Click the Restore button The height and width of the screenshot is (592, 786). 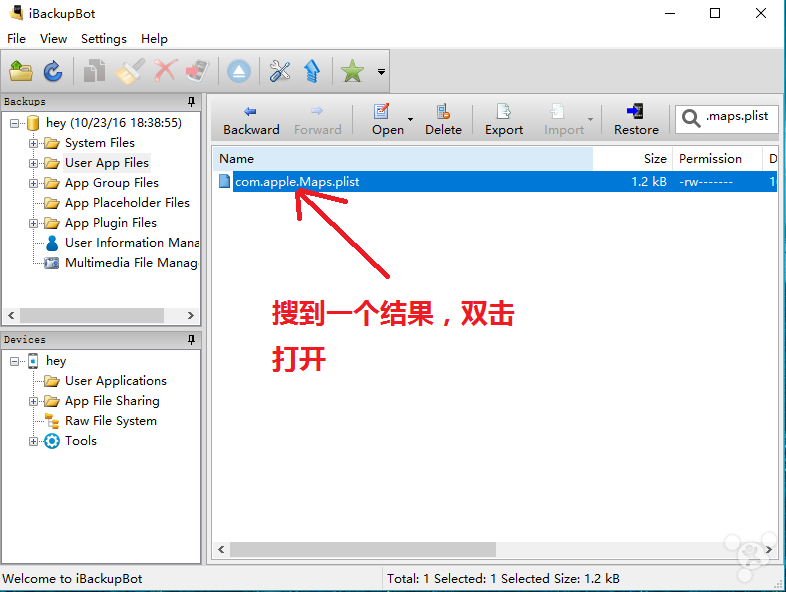coord(636,120)
